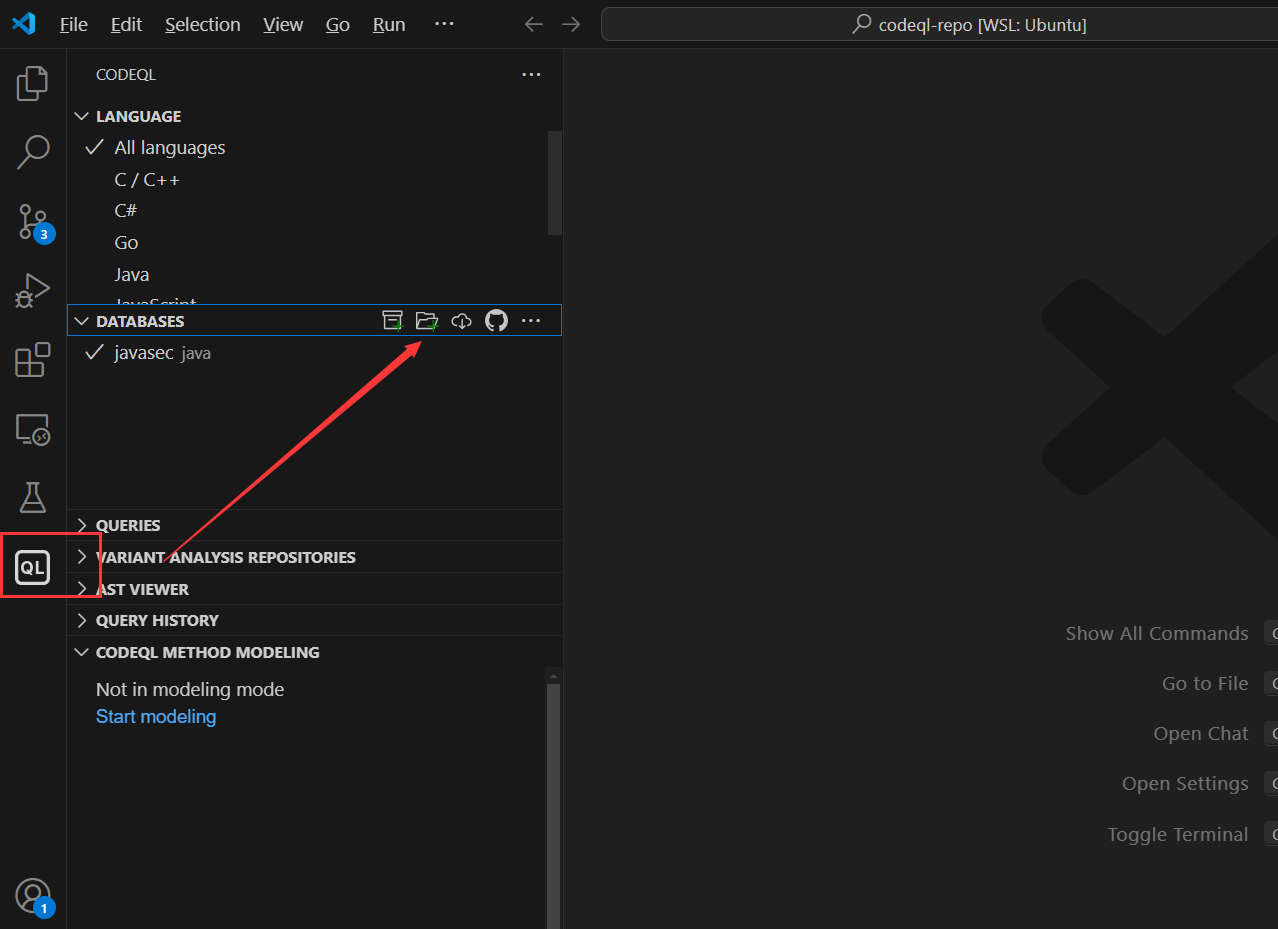Select Go language filter
This screenshot has height=929, width=1278.
(314, 243)
